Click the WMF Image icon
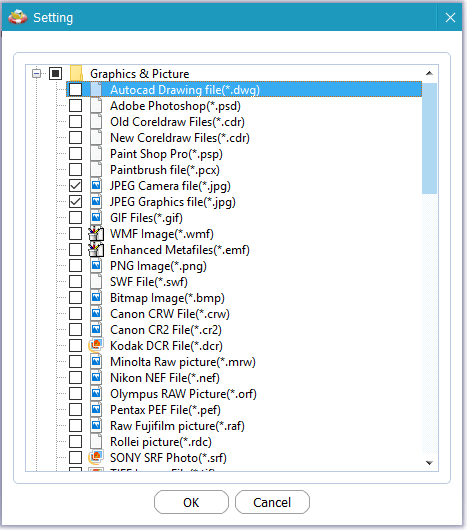Viewport: 467px width, 530px height. click(96, 234)
